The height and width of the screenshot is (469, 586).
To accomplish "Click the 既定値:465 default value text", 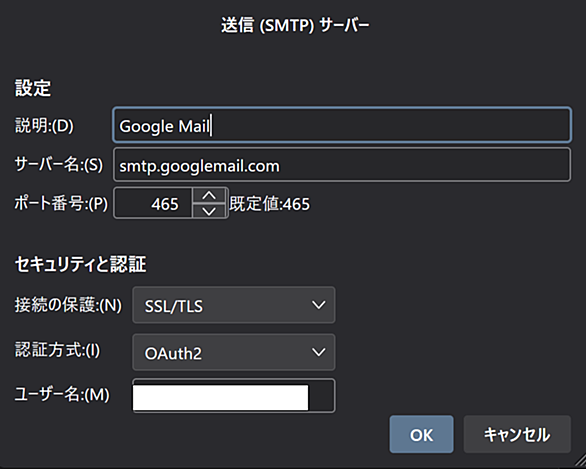I will click(x=270, y=204).
